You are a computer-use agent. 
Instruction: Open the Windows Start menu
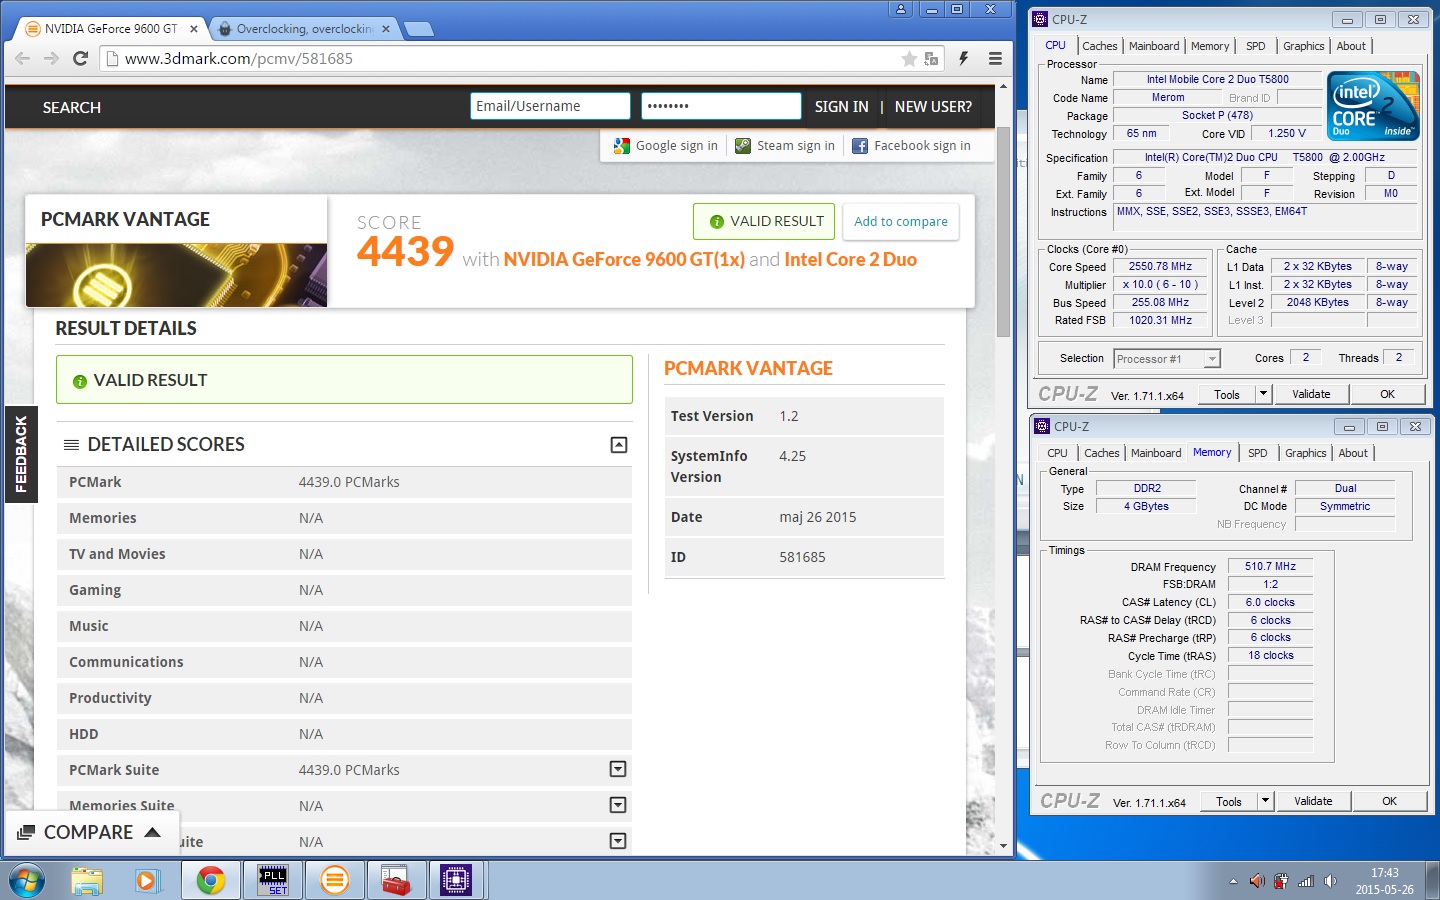point(27,881)
